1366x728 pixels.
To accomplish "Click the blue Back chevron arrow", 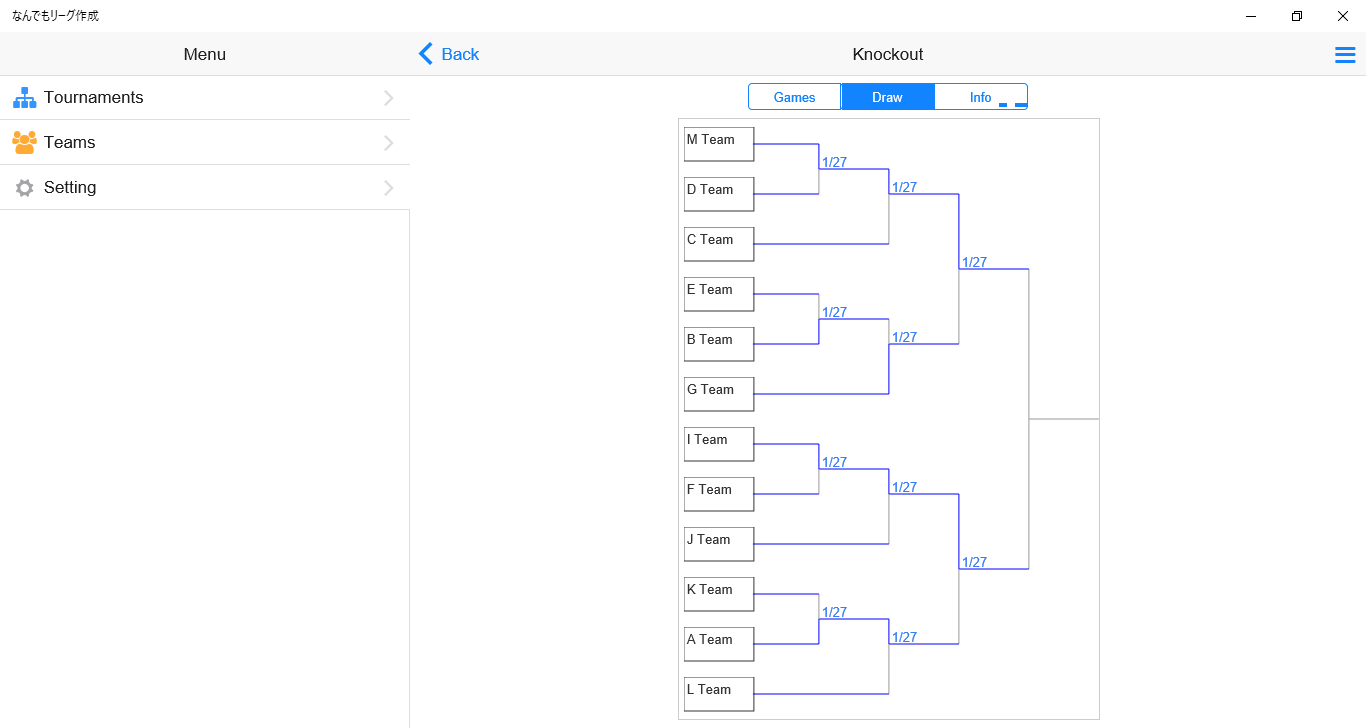I will [426, 54].
